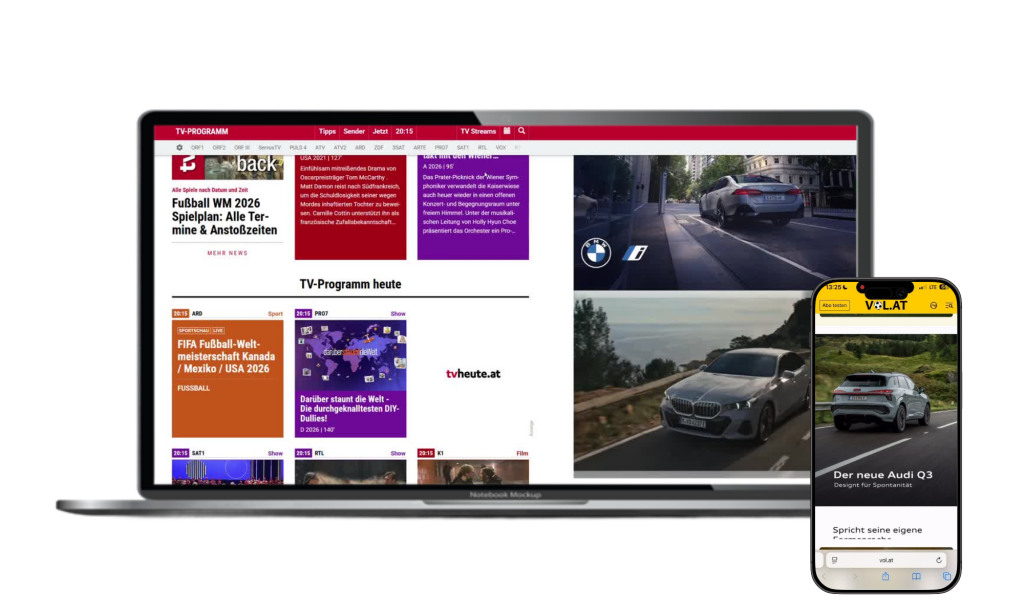This screenshot has width=1024, height=614.
Task: Click the VOL.AT logo on the phone
Action: [x=886, y=305]
